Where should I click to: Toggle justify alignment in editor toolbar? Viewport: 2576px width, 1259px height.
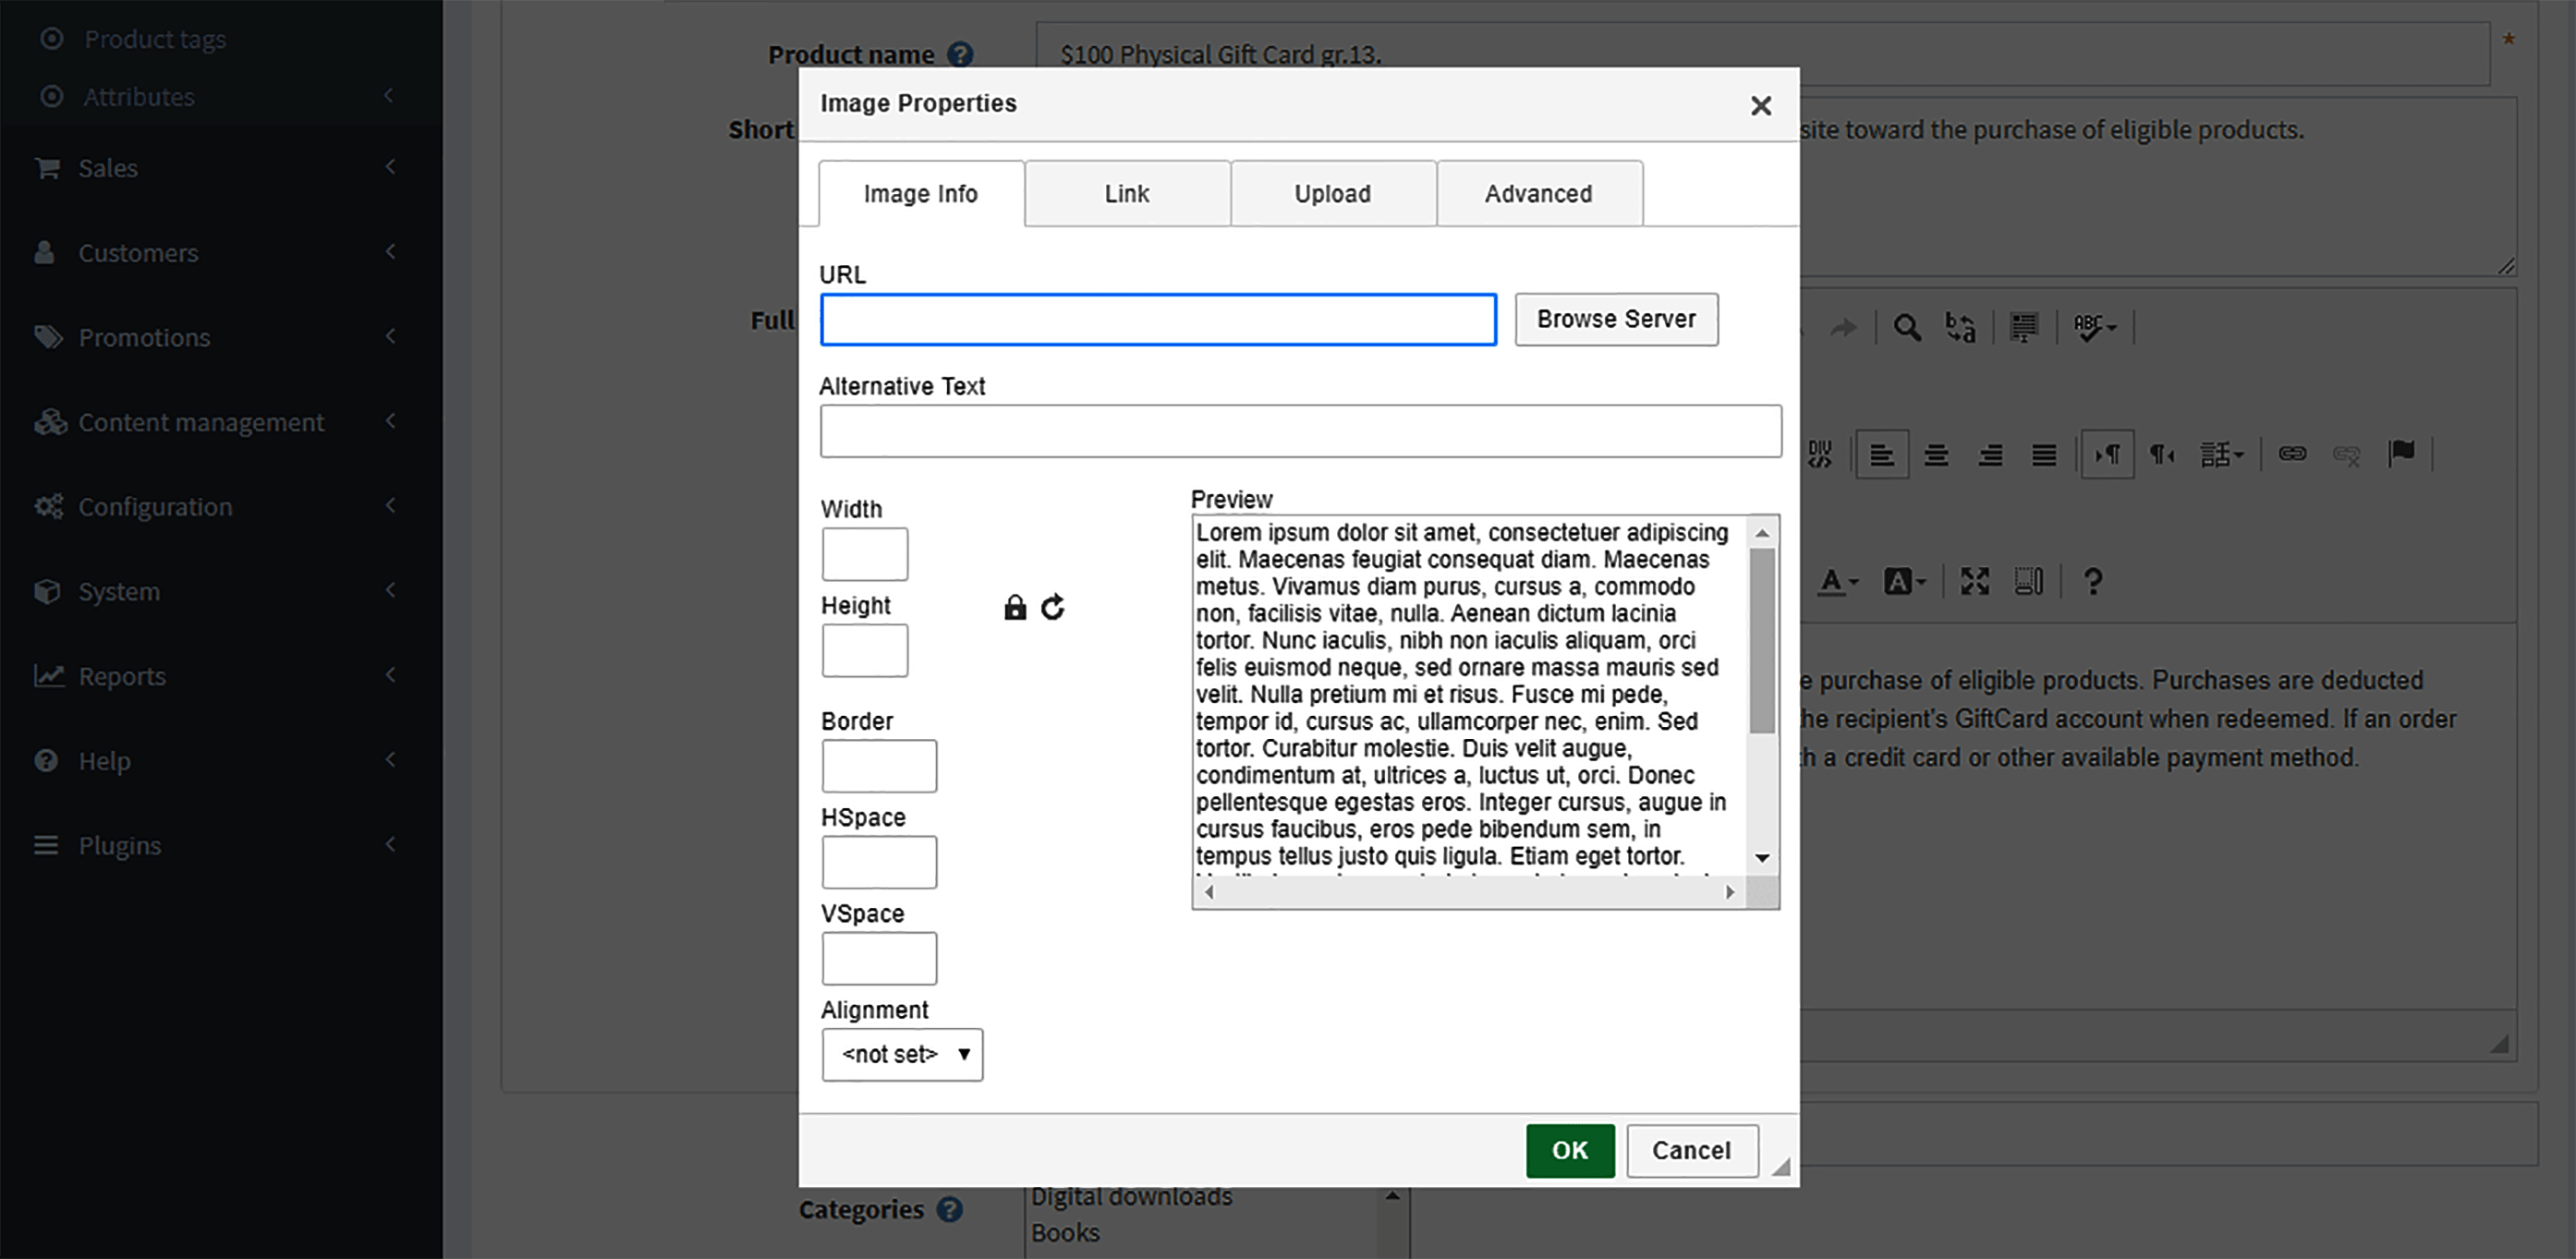point(2044,454)
